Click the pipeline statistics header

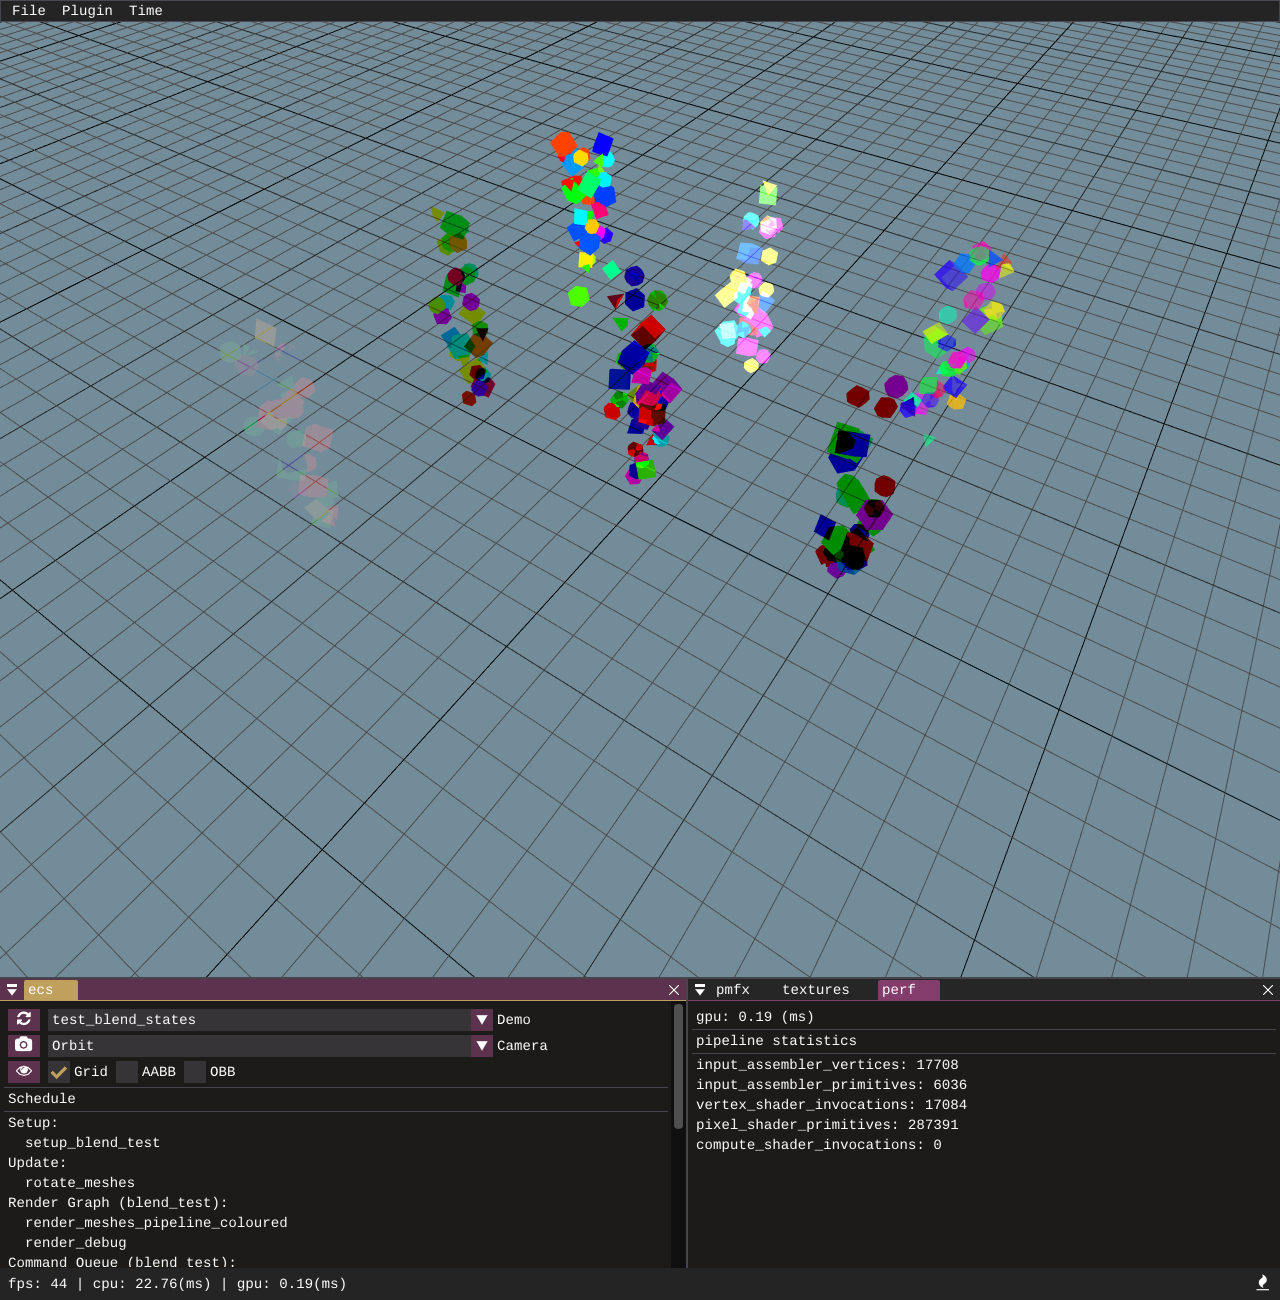(776, 1041)
